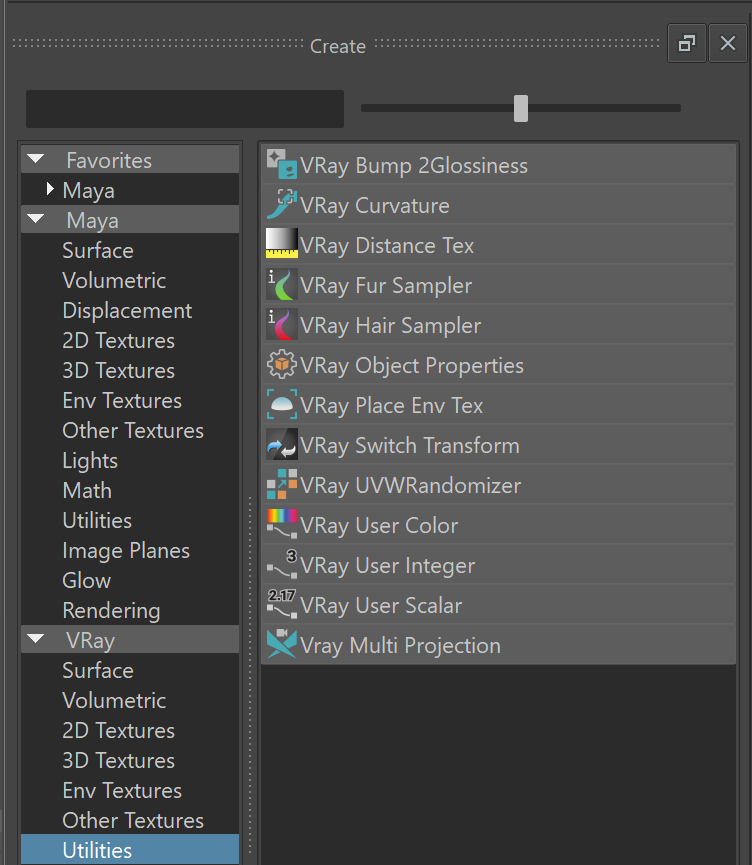Screen dimensions: 752x865
Task: Click the VRay Fur Sampler icon
Action: 282,285
